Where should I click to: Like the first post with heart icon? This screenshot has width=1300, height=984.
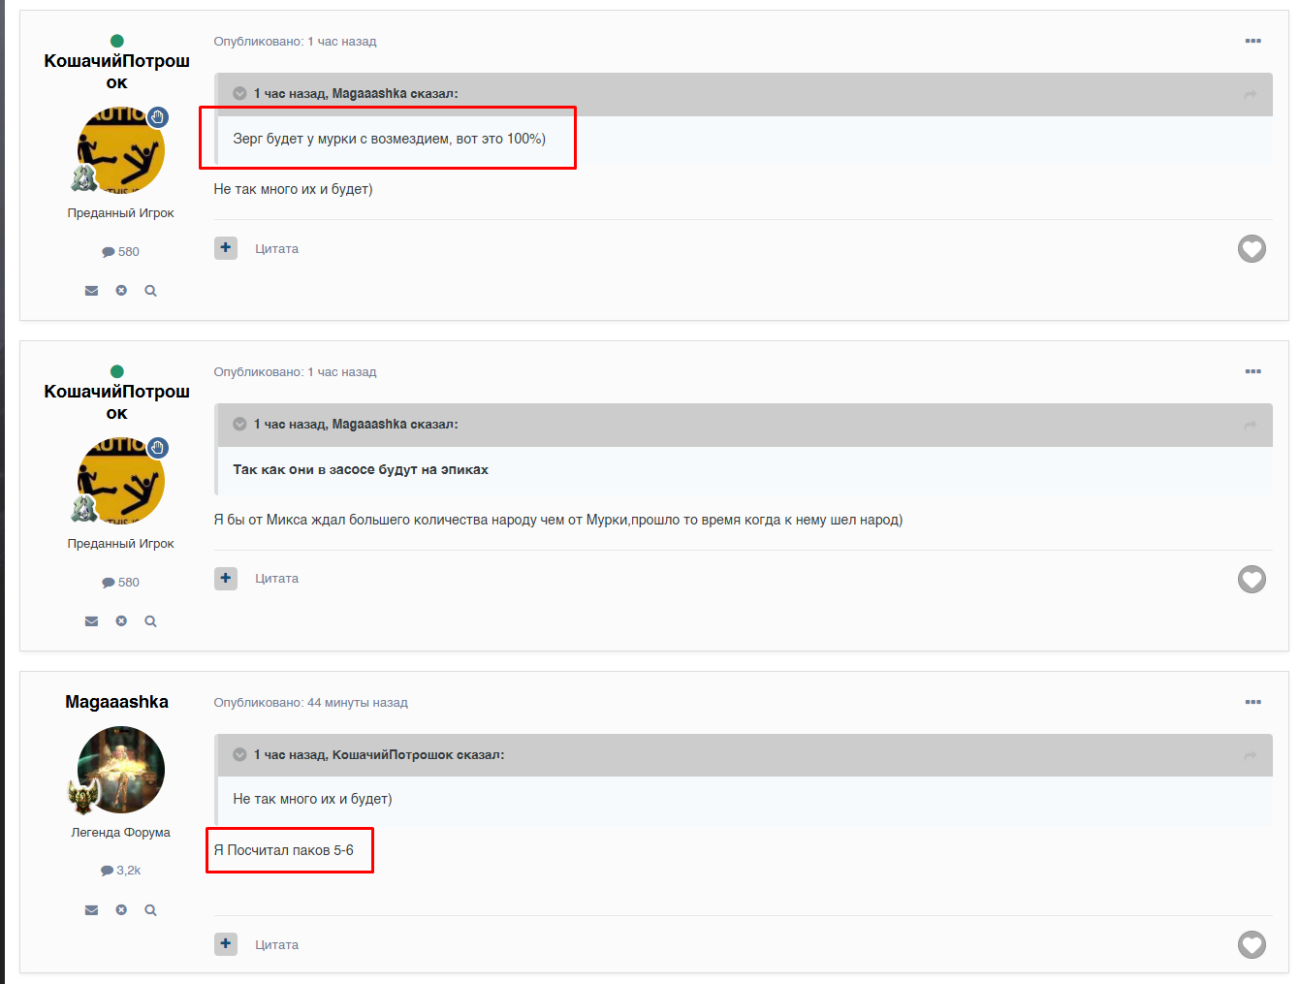tap(1251, 249)
